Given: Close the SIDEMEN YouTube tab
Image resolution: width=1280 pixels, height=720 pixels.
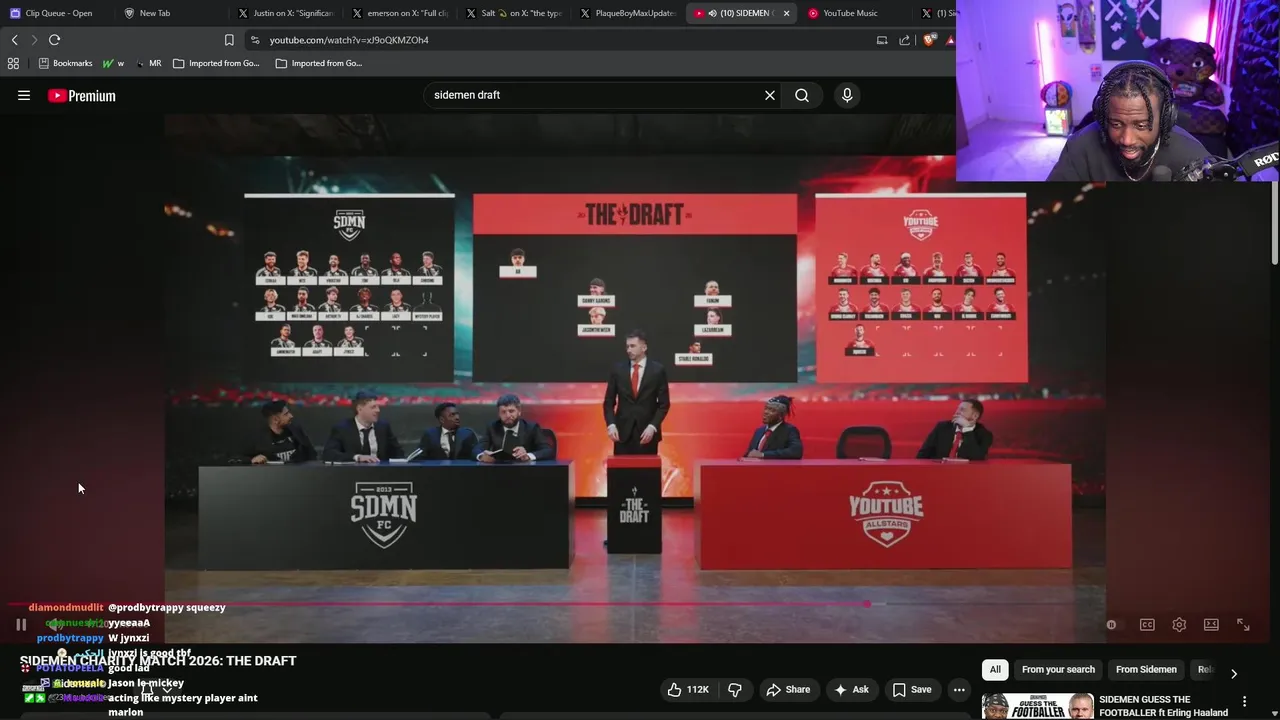Looking at the screenshot, I should [x=786, y=13].
